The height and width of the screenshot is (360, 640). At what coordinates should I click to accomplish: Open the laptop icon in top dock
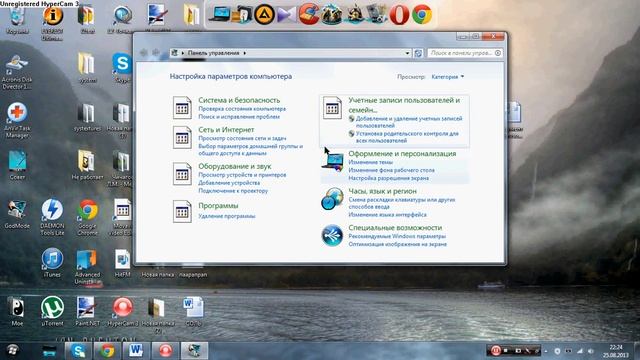[x=219, y=14]
